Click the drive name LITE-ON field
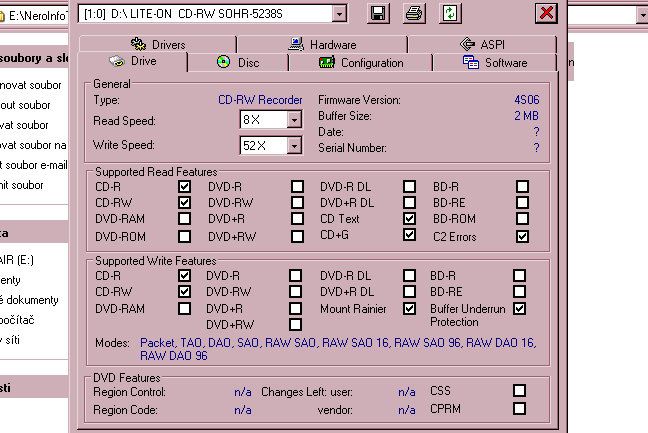Viewport: 648px width, 433px height. coord(205,14)
